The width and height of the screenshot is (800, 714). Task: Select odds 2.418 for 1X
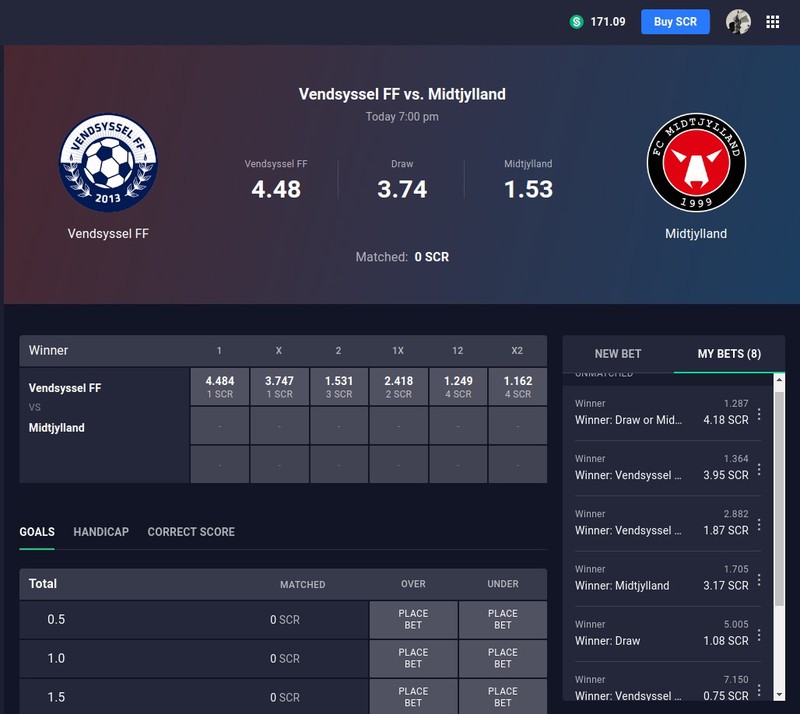(x=398, y=387)
